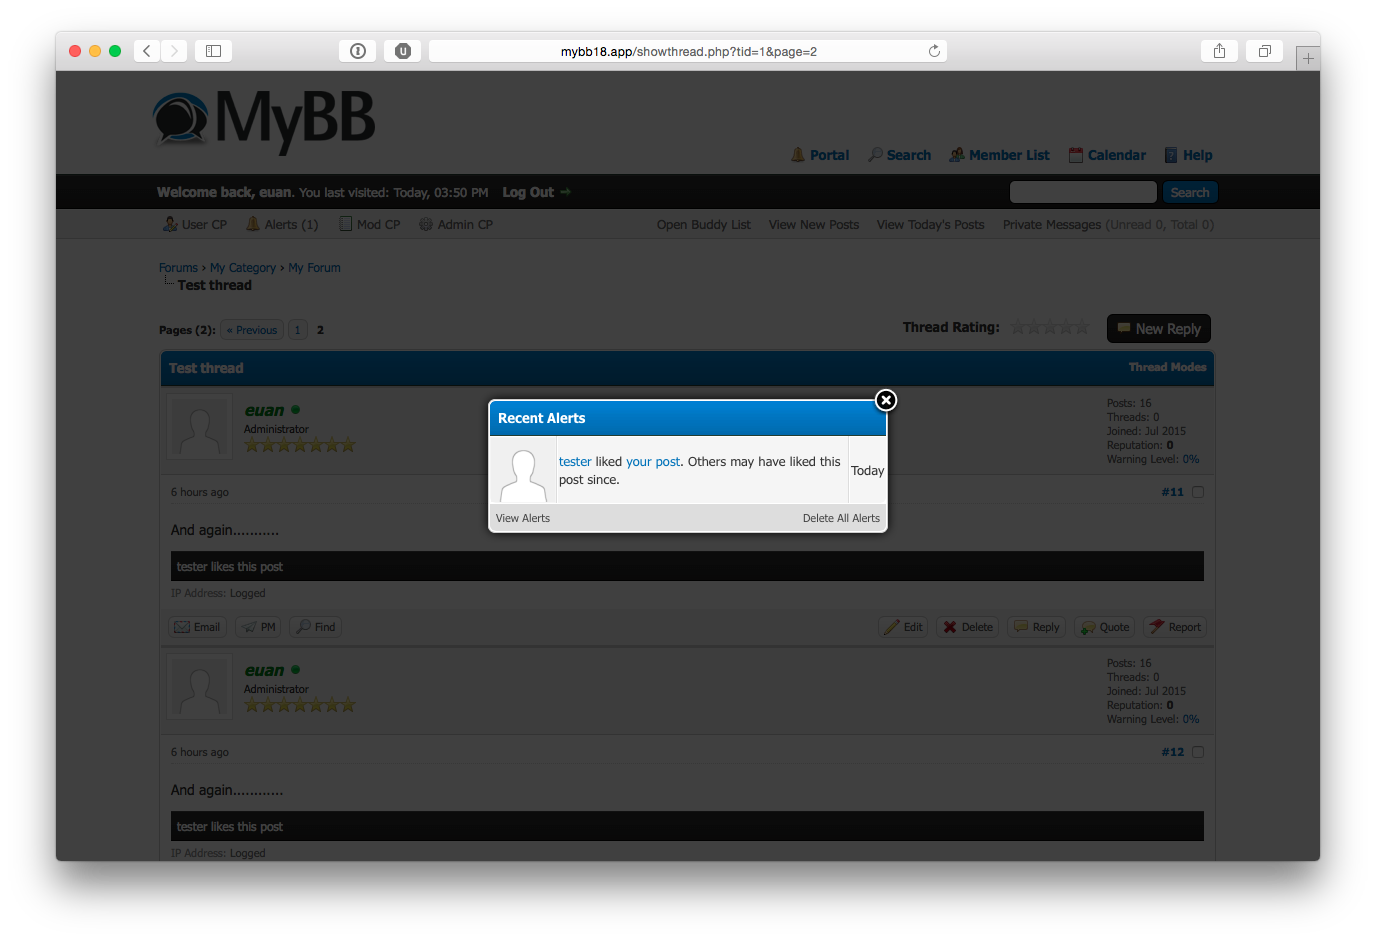This screenshot has width=1376, height=941.
Task: Click the uBlock extension icon
Action: pyautogui.click(x=403, y=51)
